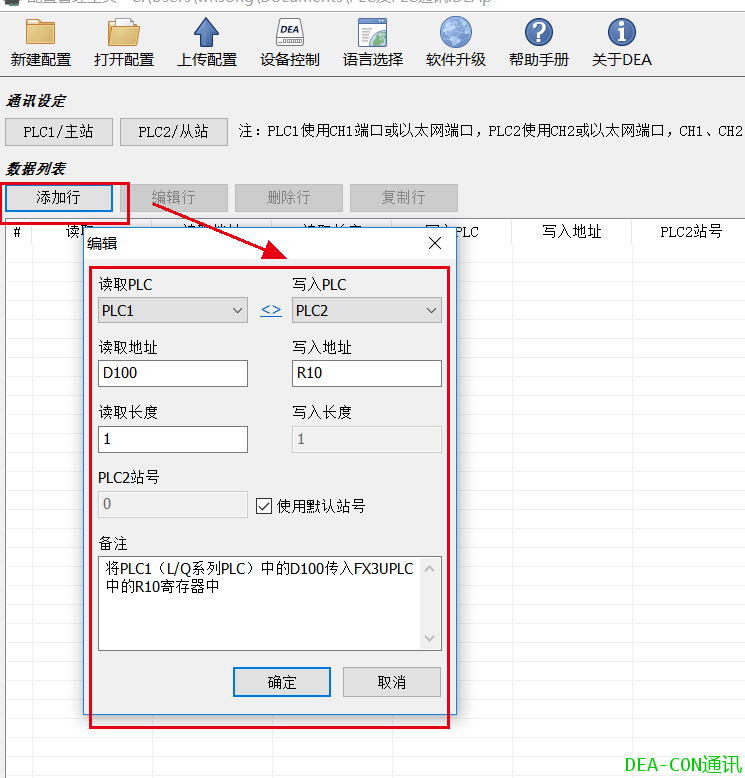
Task: Click the PLC2站号 column header
Action: [x=691, y=232]
